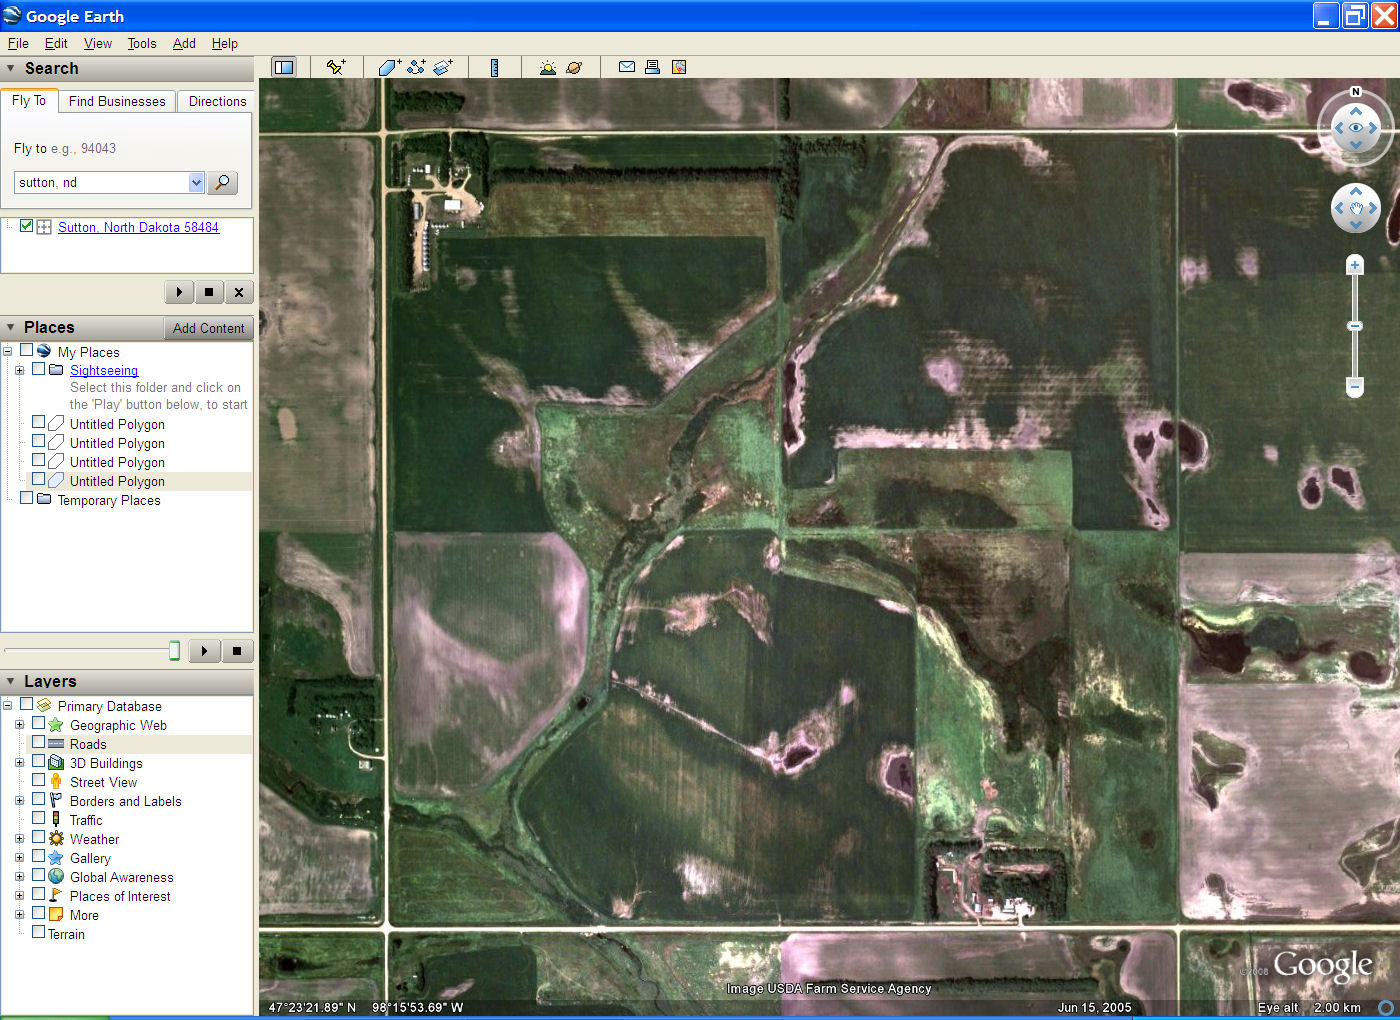Click the Add Placemark pushpin icon
1400x1020 pixels.
[336, 67]
